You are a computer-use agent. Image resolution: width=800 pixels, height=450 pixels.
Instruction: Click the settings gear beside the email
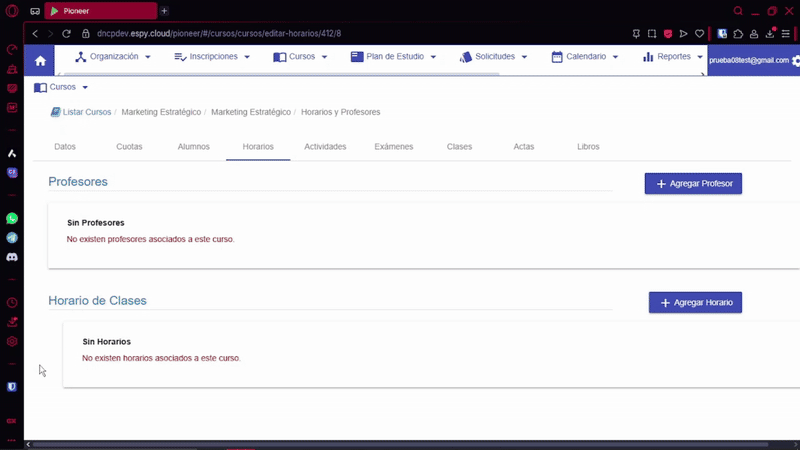[795, 61]
